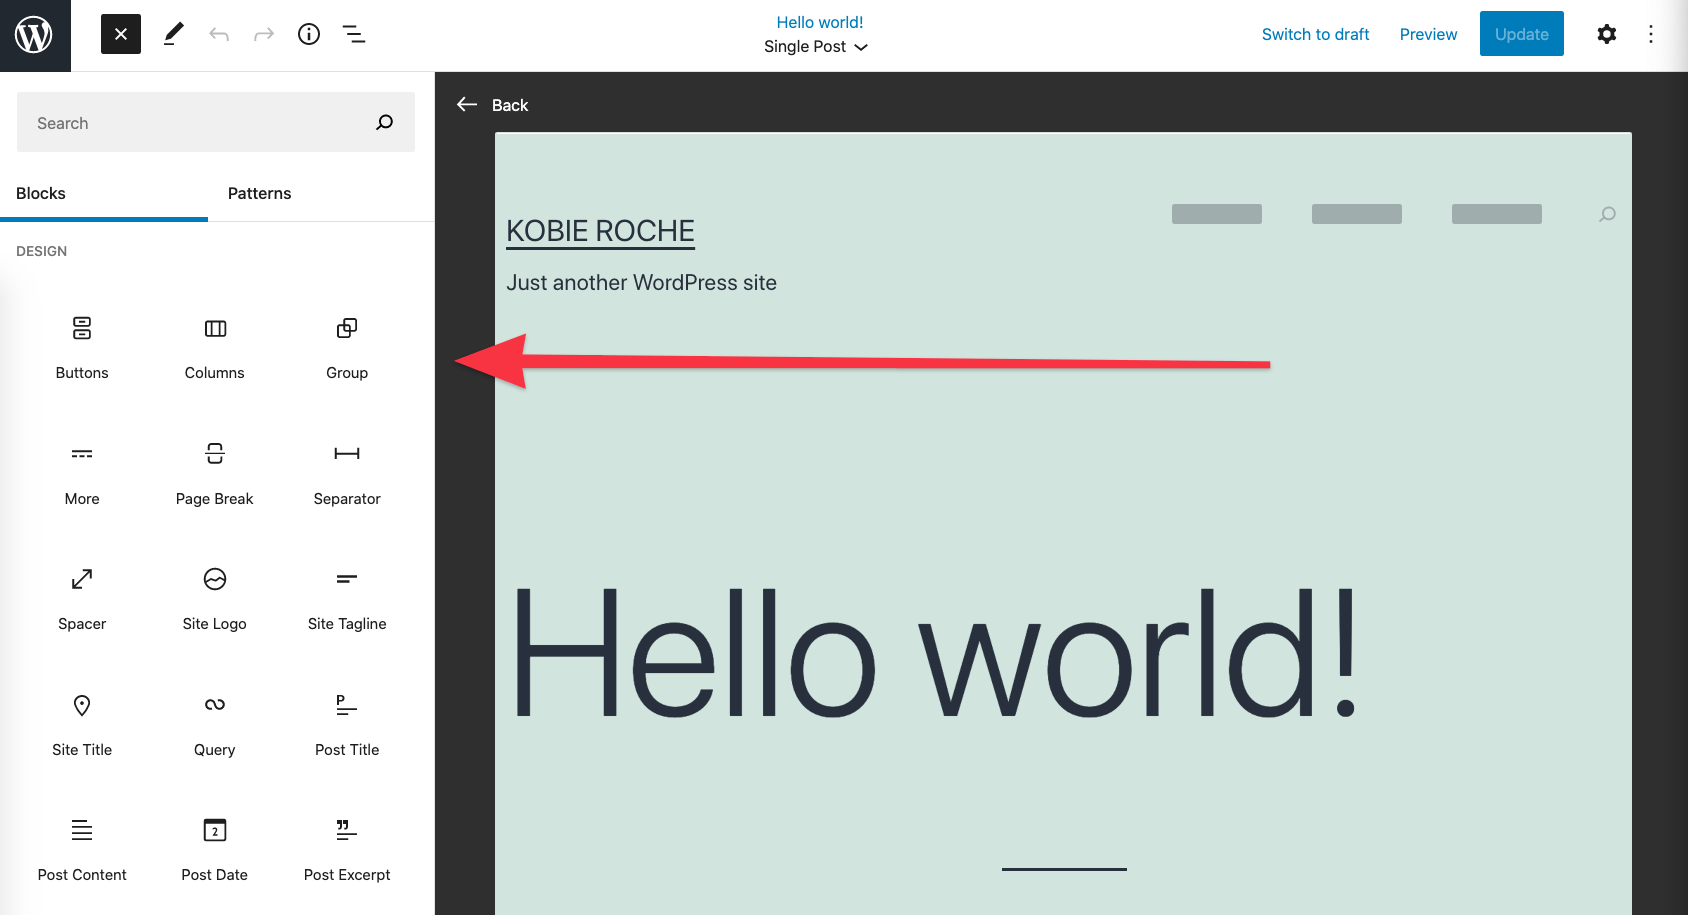Undo the last change
This screenshot has height=915, width=1688.
(x=219, y=34)
